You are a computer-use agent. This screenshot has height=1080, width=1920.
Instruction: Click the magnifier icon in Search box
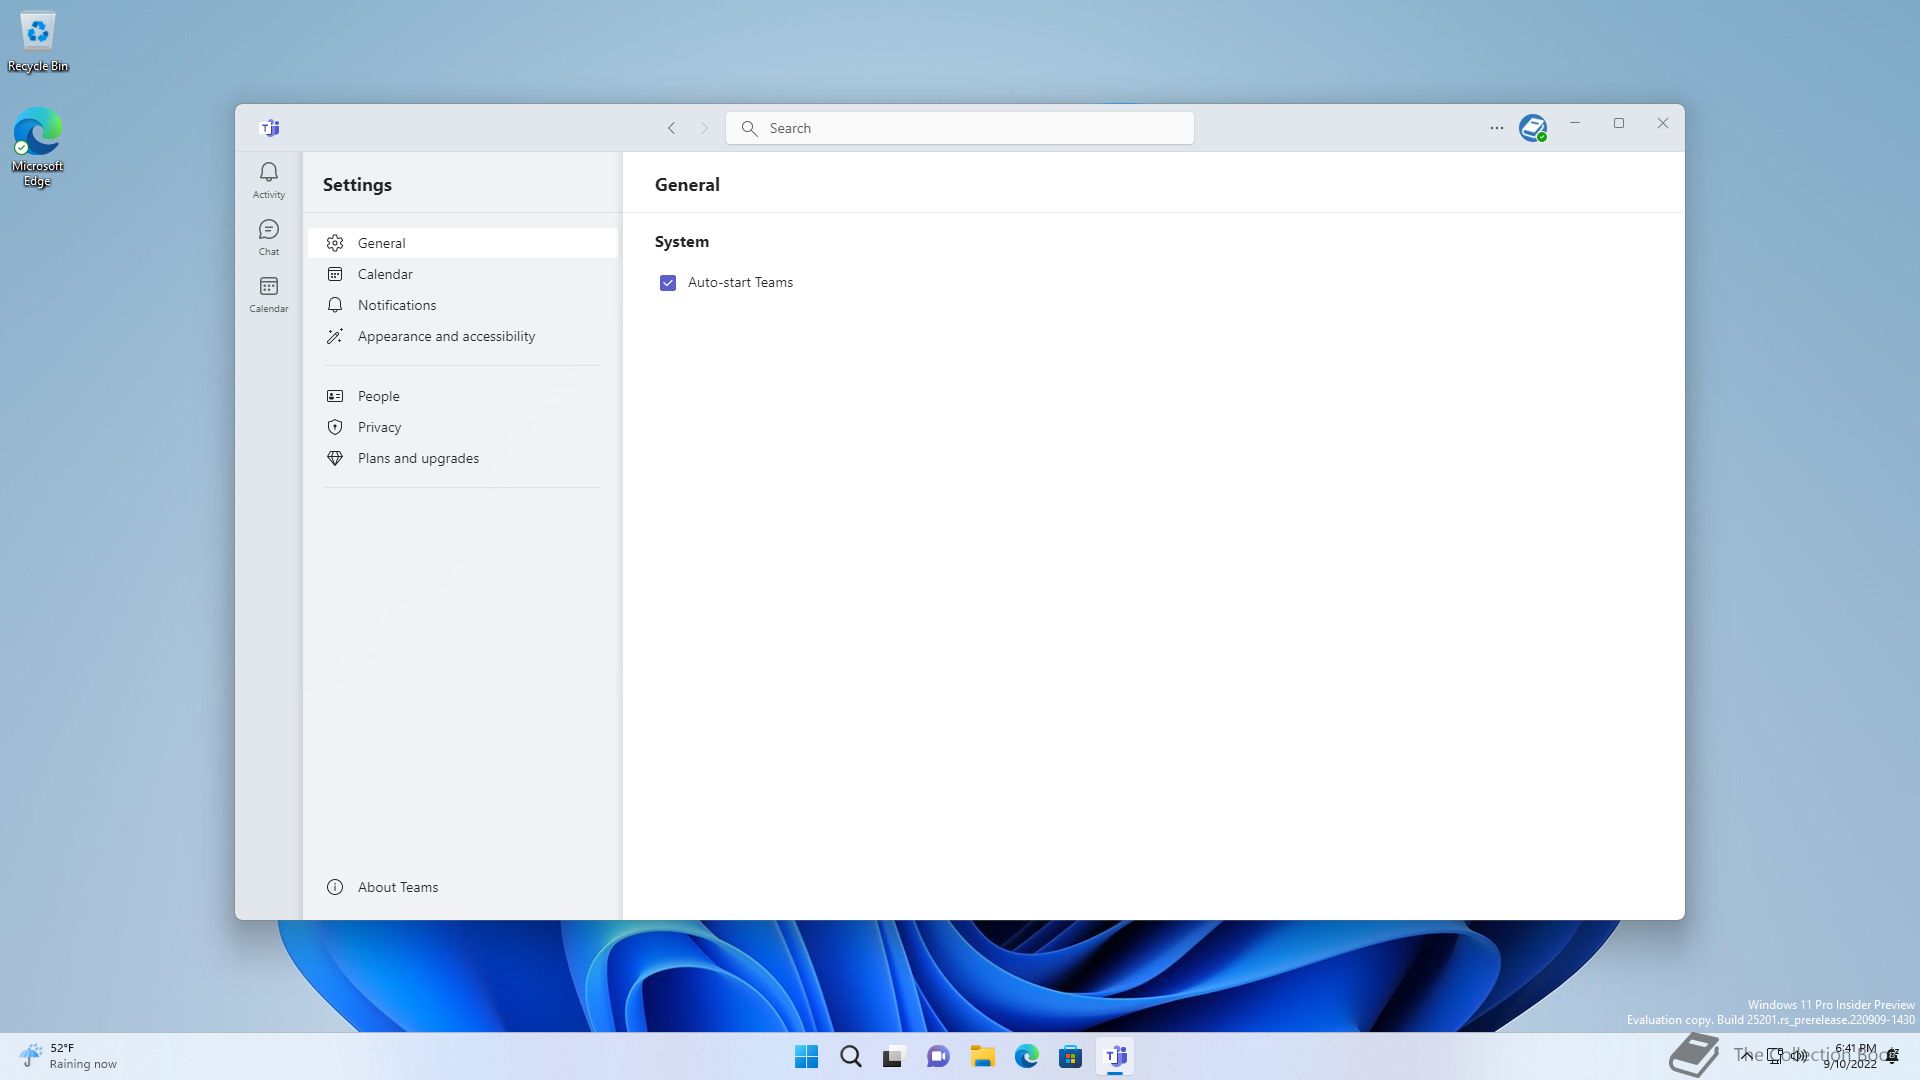[x=749, y=128]
